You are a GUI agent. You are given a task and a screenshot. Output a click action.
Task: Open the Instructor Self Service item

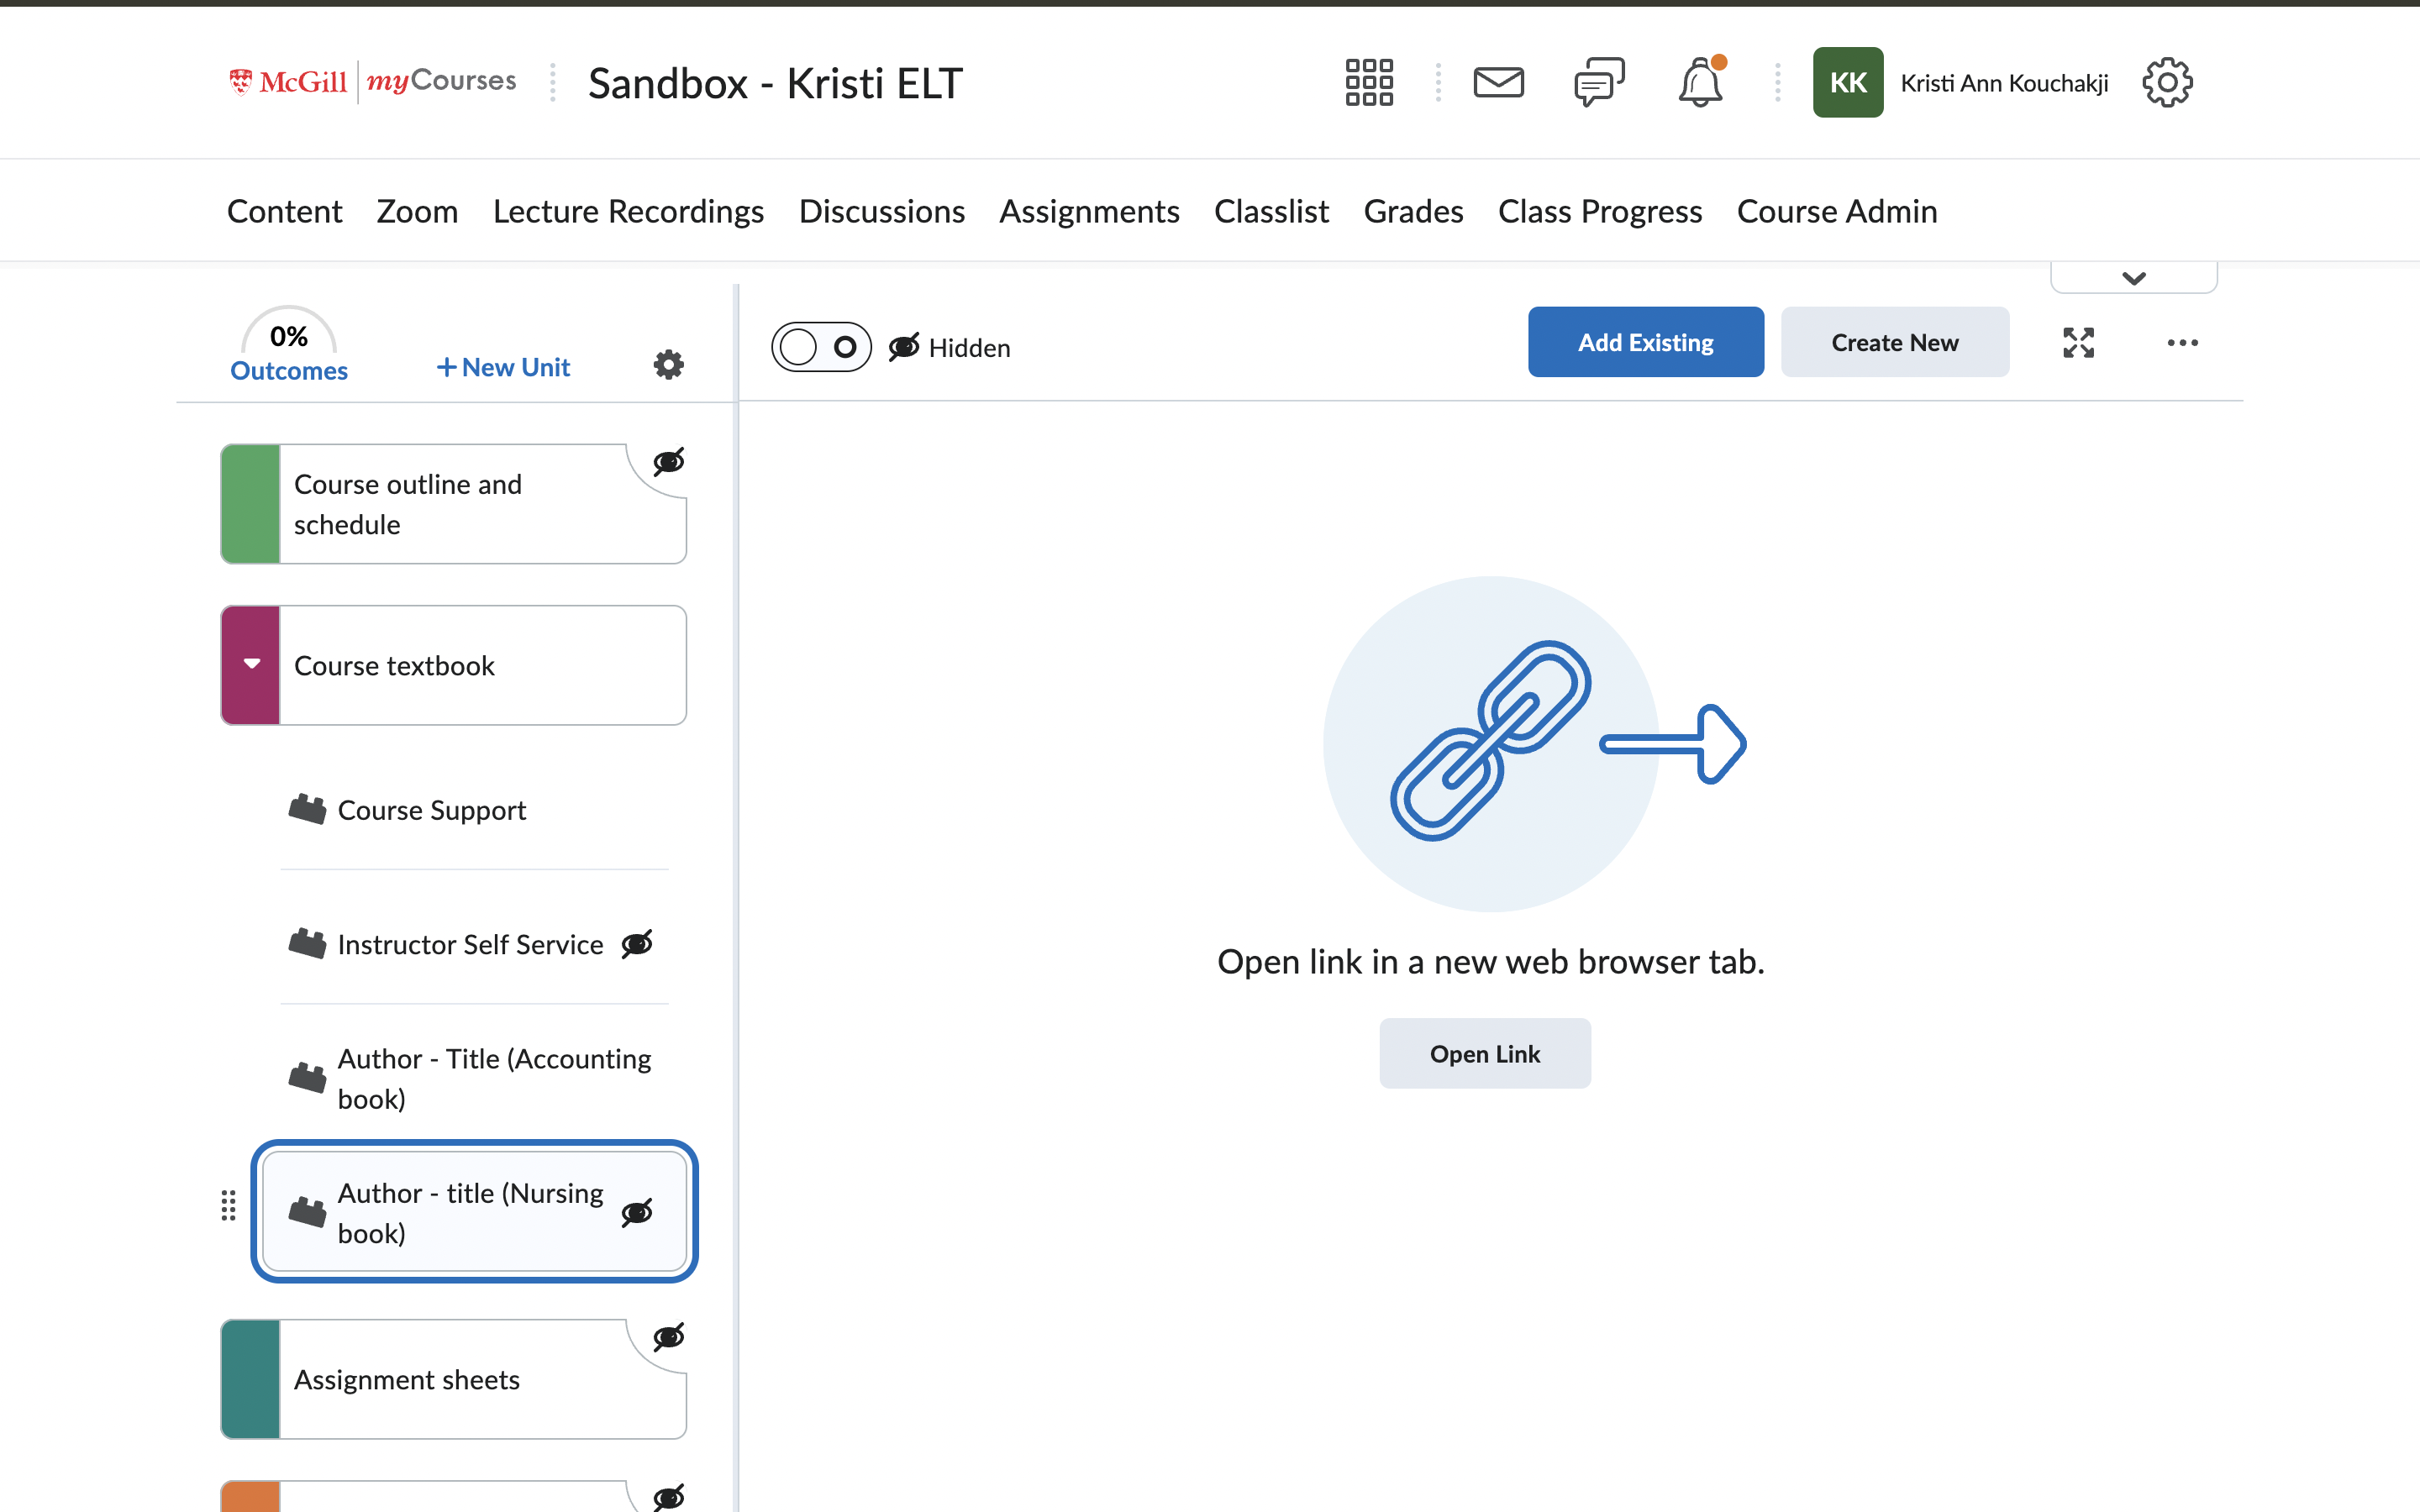474,943
